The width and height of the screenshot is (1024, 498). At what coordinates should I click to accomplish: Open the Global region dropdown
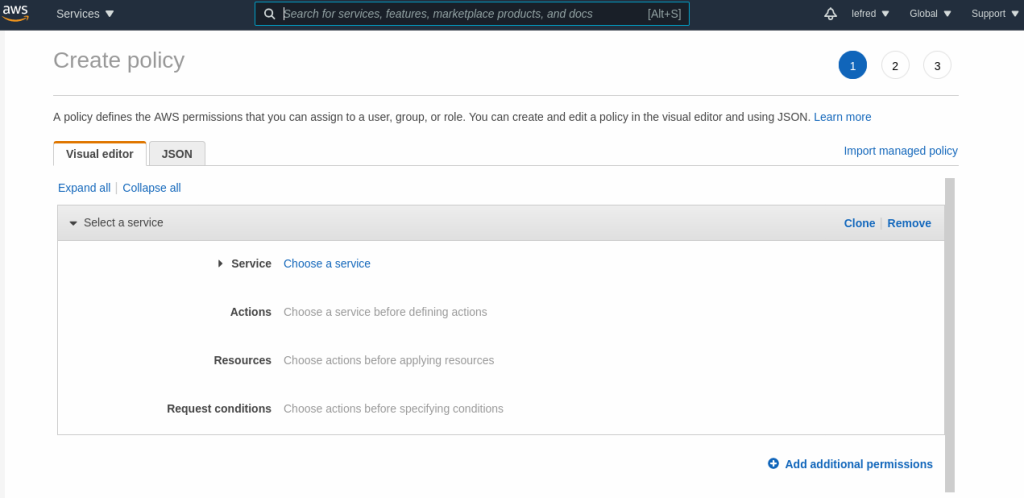[930, 14]
